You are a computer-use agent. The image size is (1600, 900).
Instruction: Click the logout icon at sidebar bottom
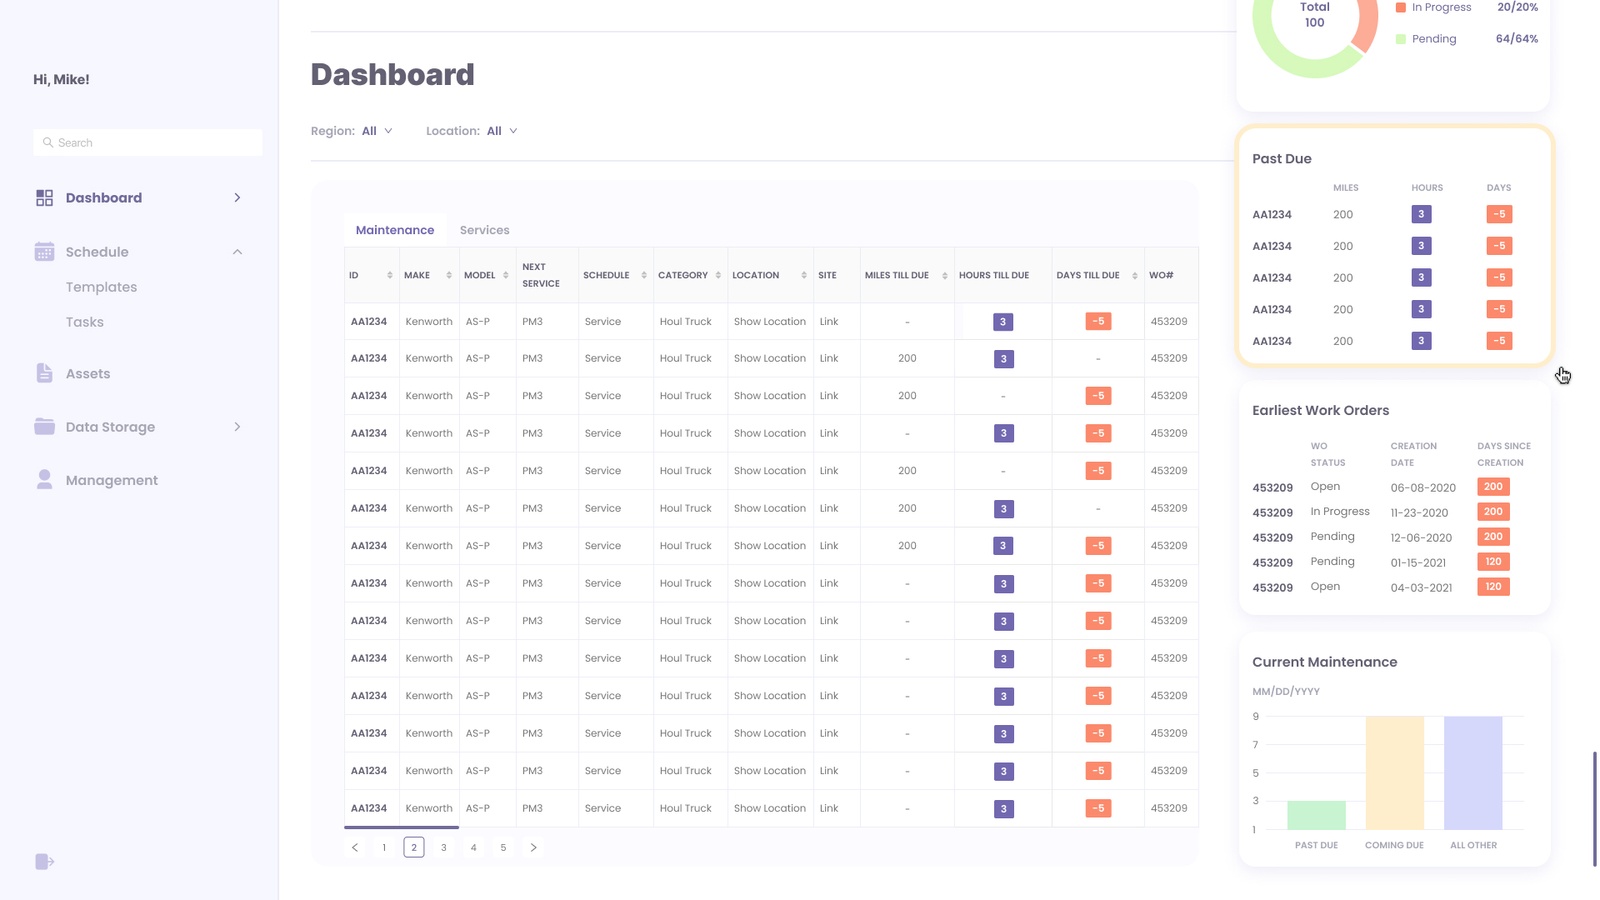(44, 862)
